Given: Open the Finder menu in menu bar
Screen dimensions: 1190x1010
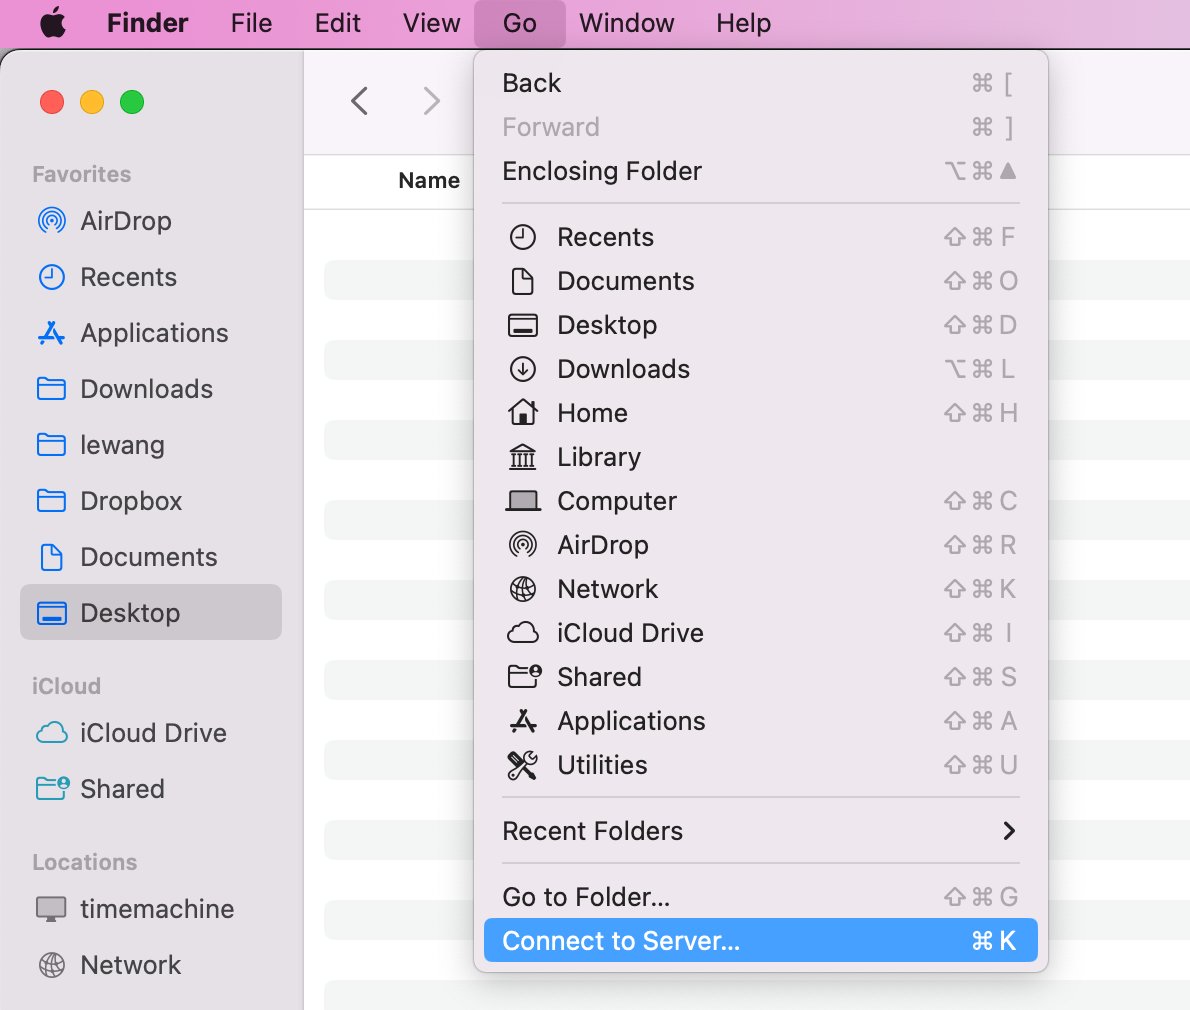Looking at the screenshot, I should pos(147,23).
